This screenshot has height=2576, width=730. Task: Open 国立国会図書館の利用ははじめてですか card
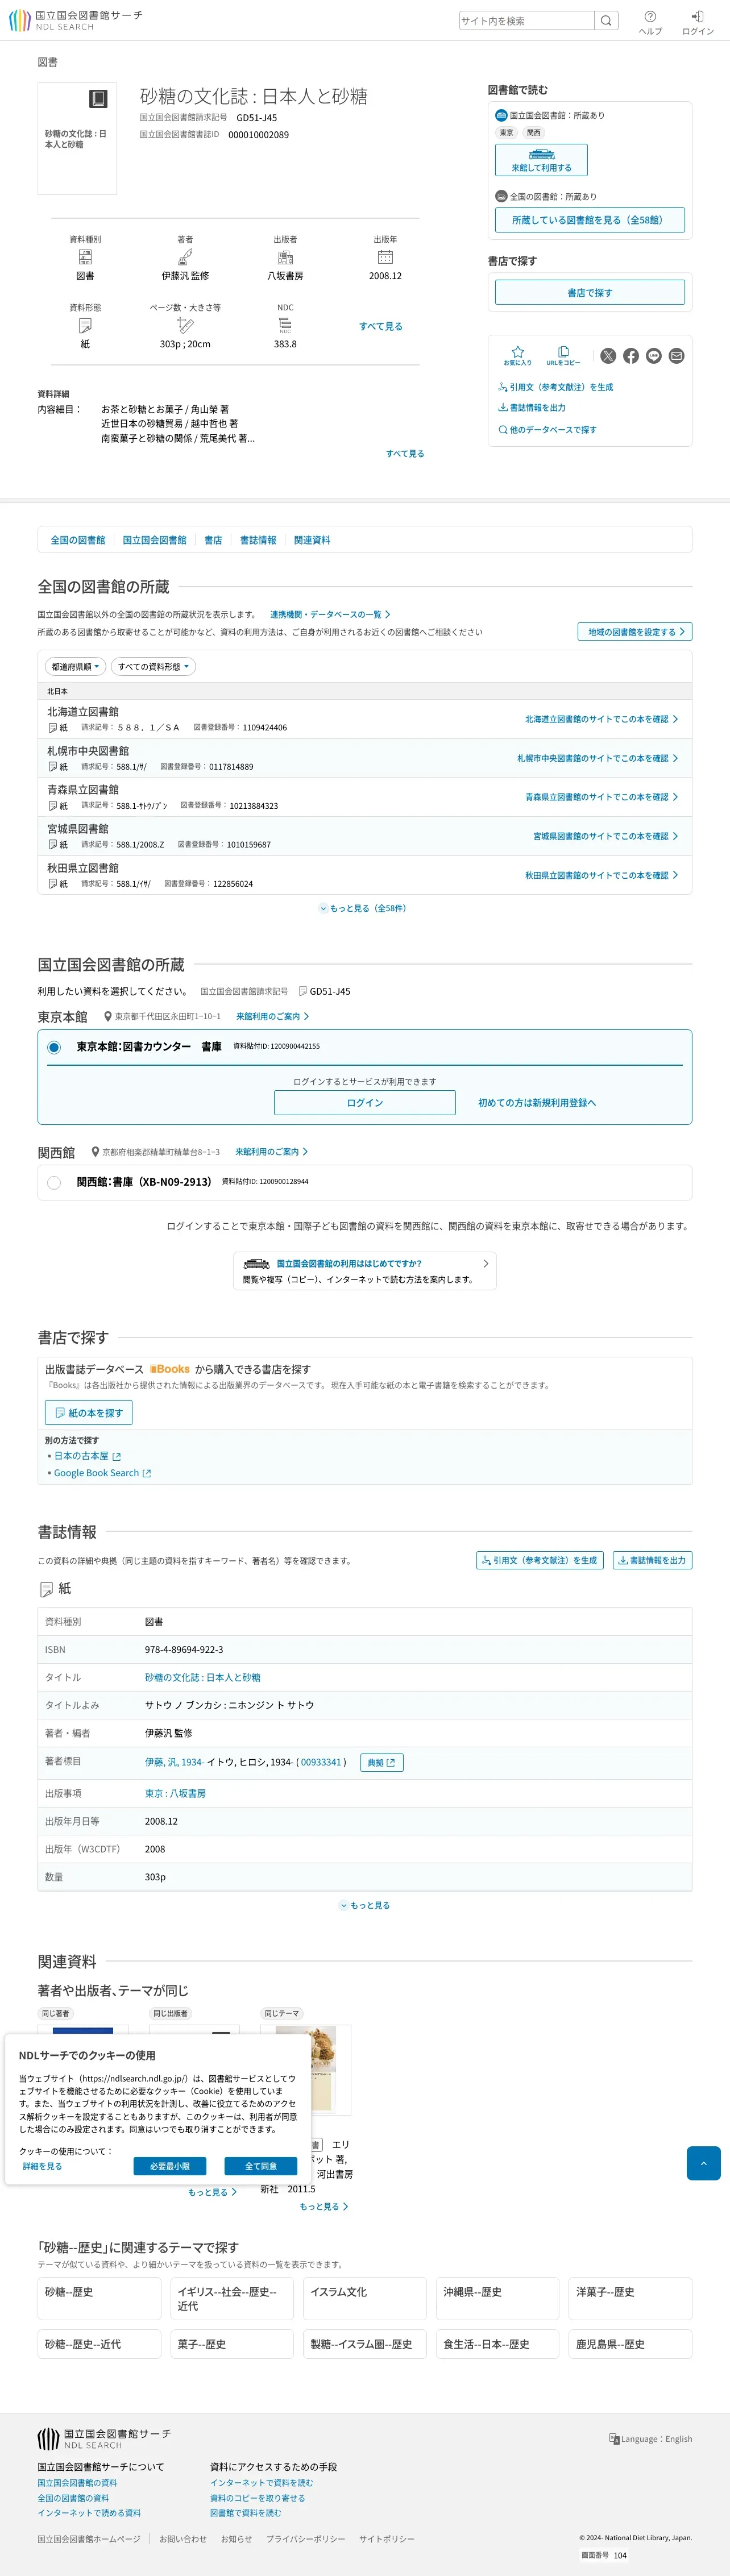coord(365,1271)
